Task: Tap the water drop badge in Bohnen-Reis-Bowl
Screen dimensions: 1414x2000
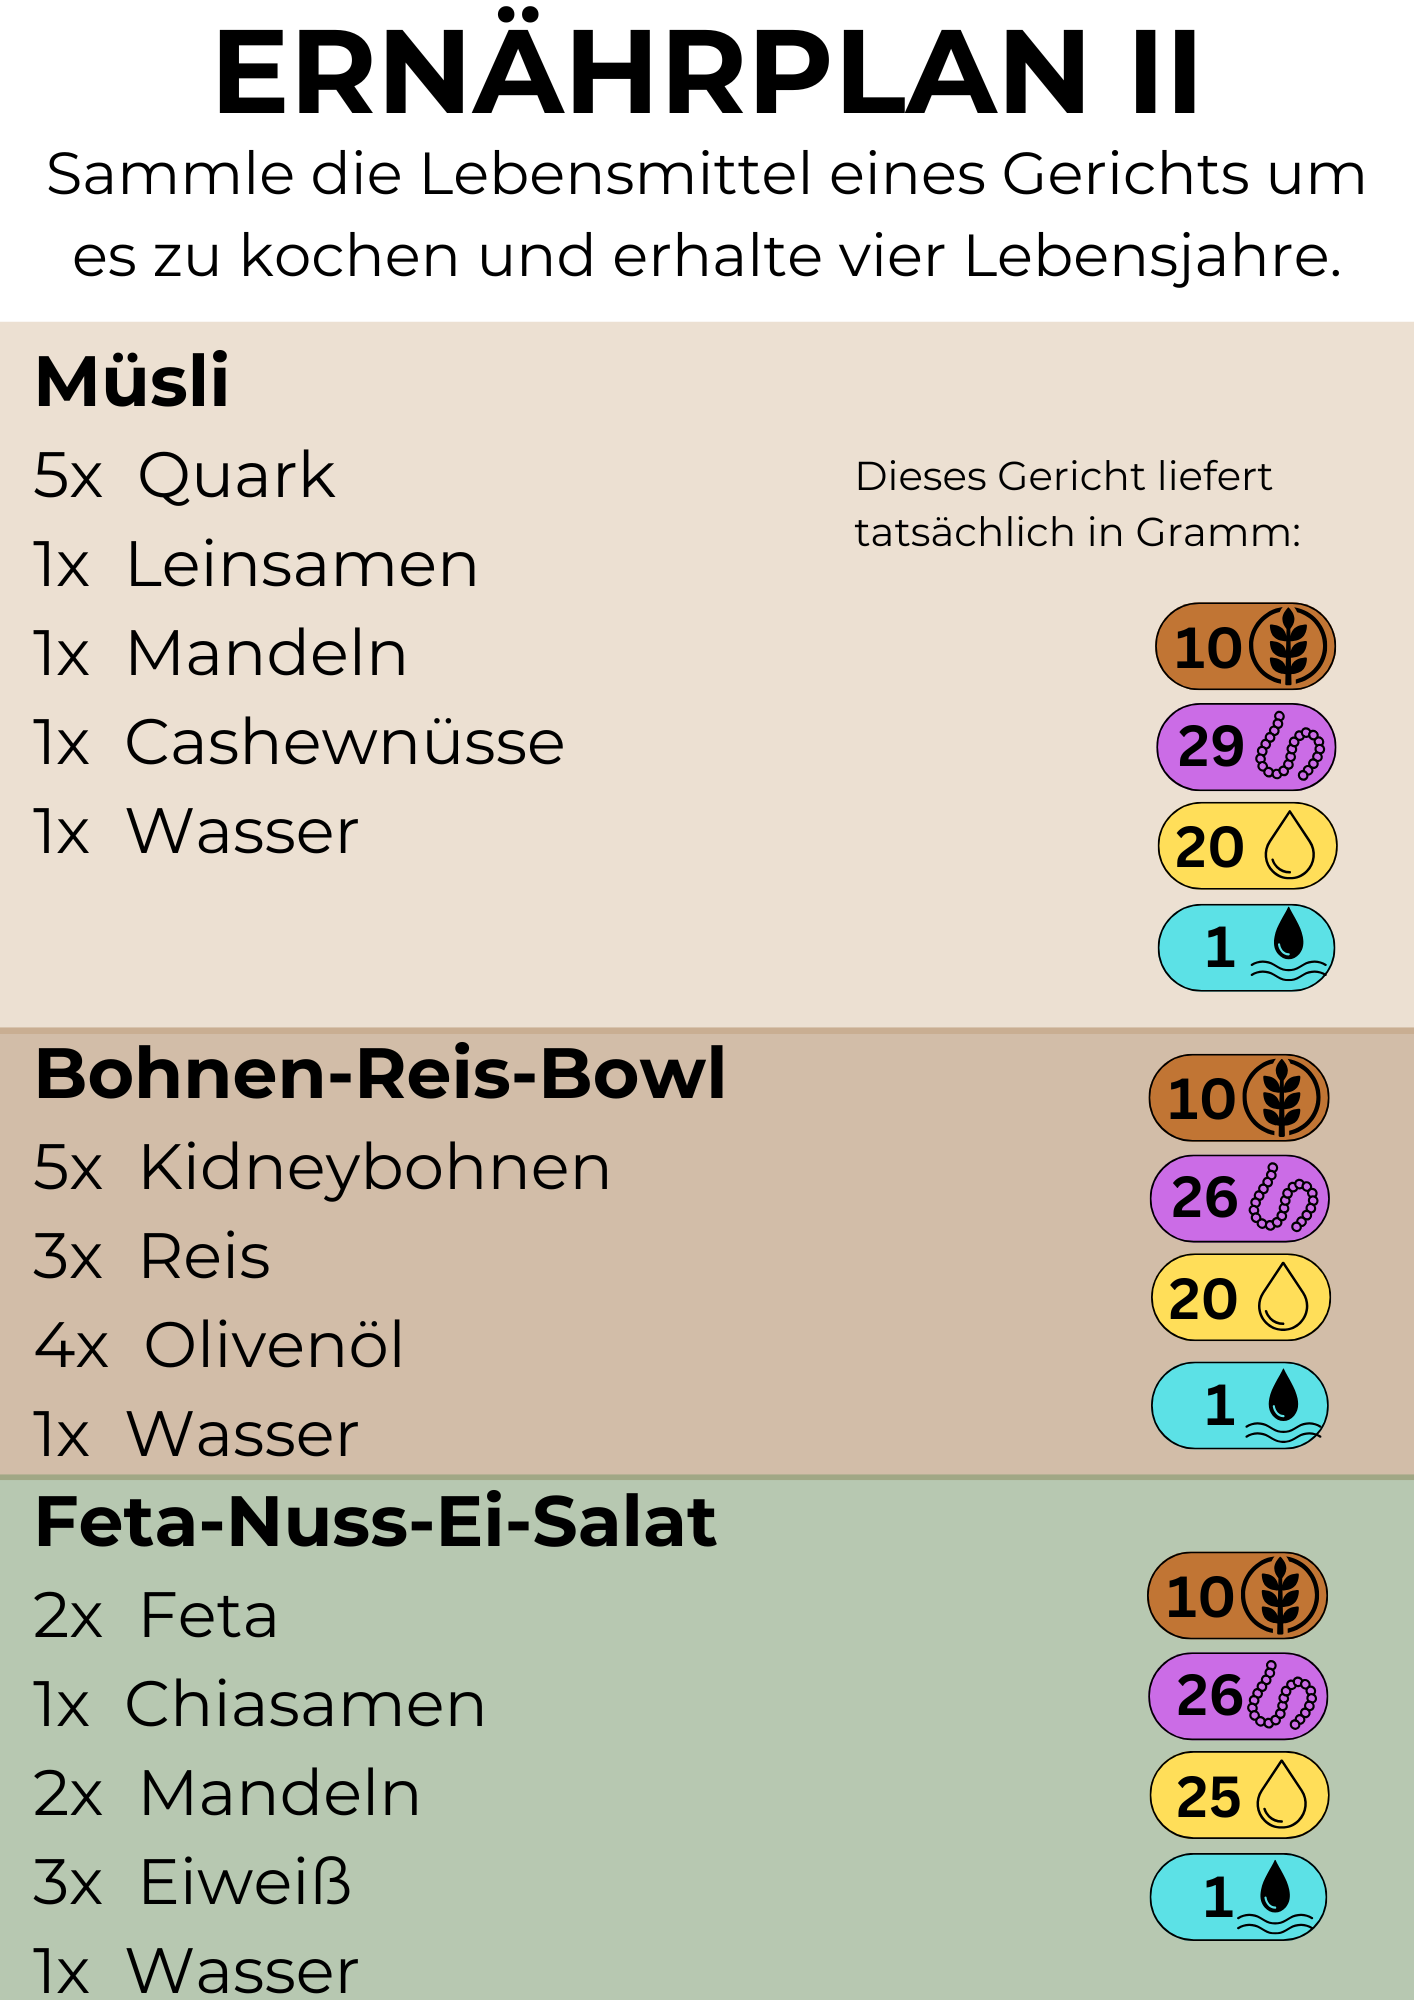Action: 1240,1405
